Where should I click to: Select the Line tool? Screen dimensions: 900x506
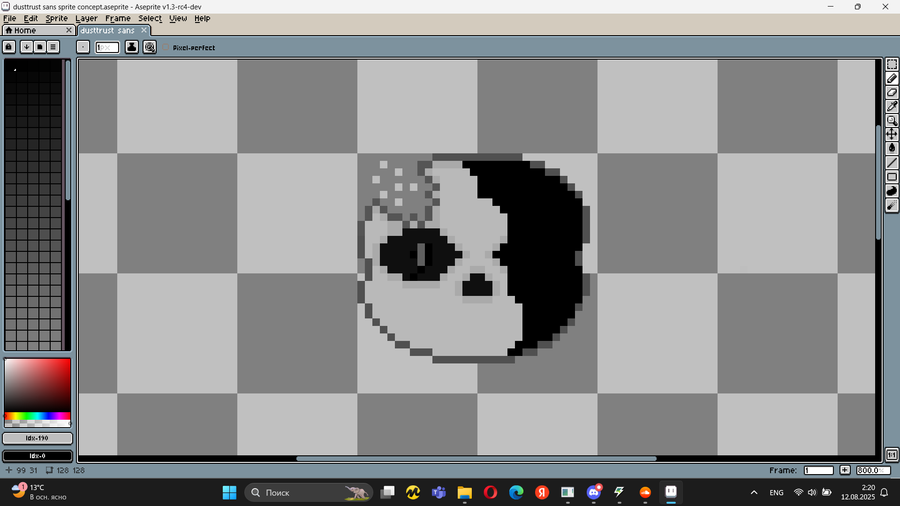pos(891,162)
